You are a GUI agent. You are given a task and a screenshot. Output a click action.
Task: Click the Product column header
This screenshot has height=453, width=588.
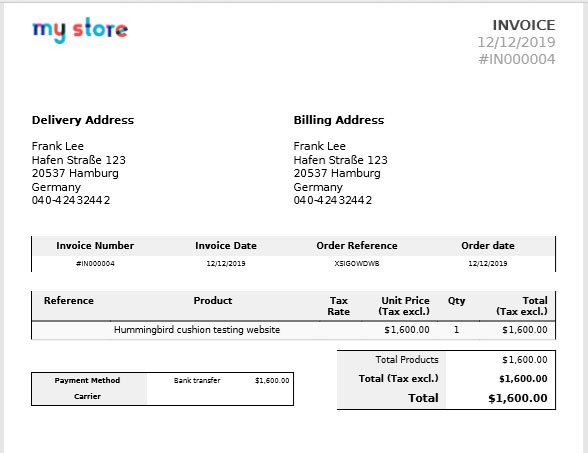click(213, 301)
